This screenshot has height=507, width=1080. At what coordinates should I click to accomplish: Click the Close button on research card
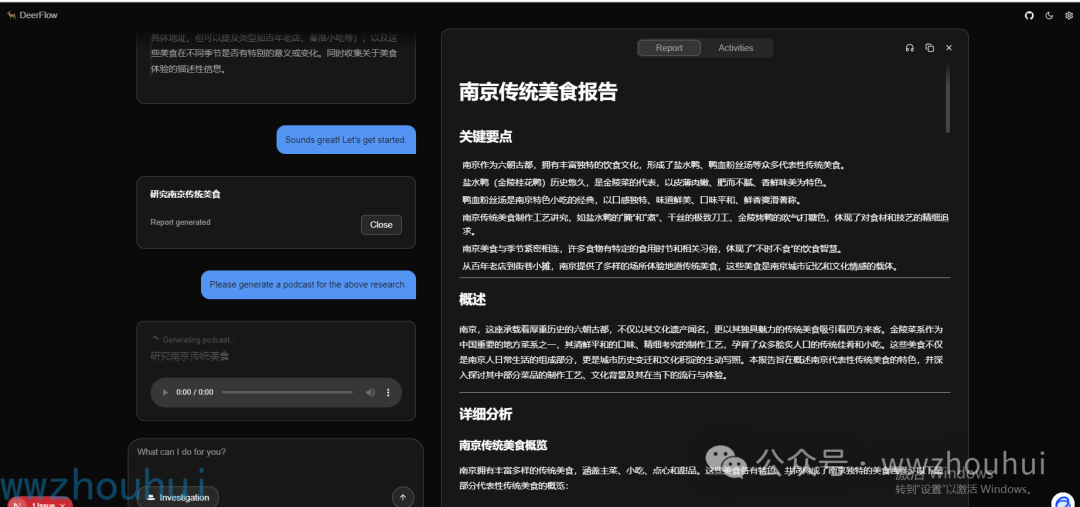pyautogui.click(x=381, y=225)
